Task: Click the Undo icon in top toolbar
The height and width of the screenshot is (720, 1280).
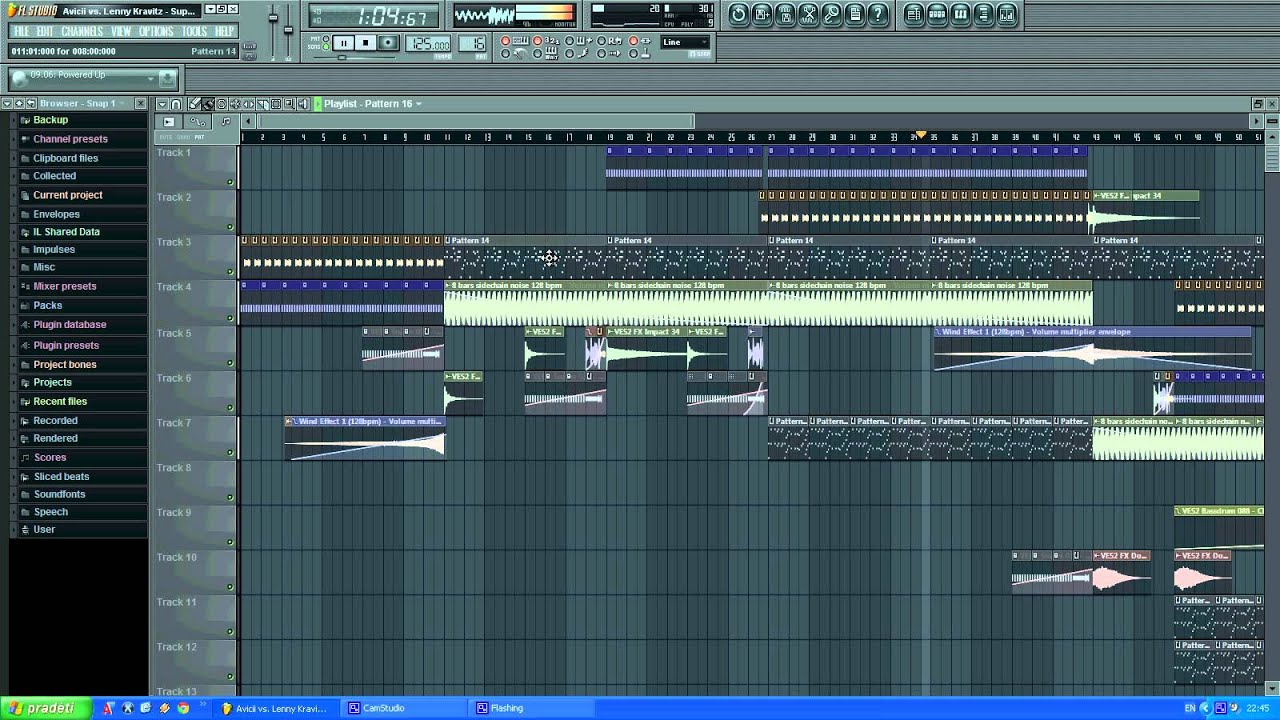Action: click(x=739, y=14)
